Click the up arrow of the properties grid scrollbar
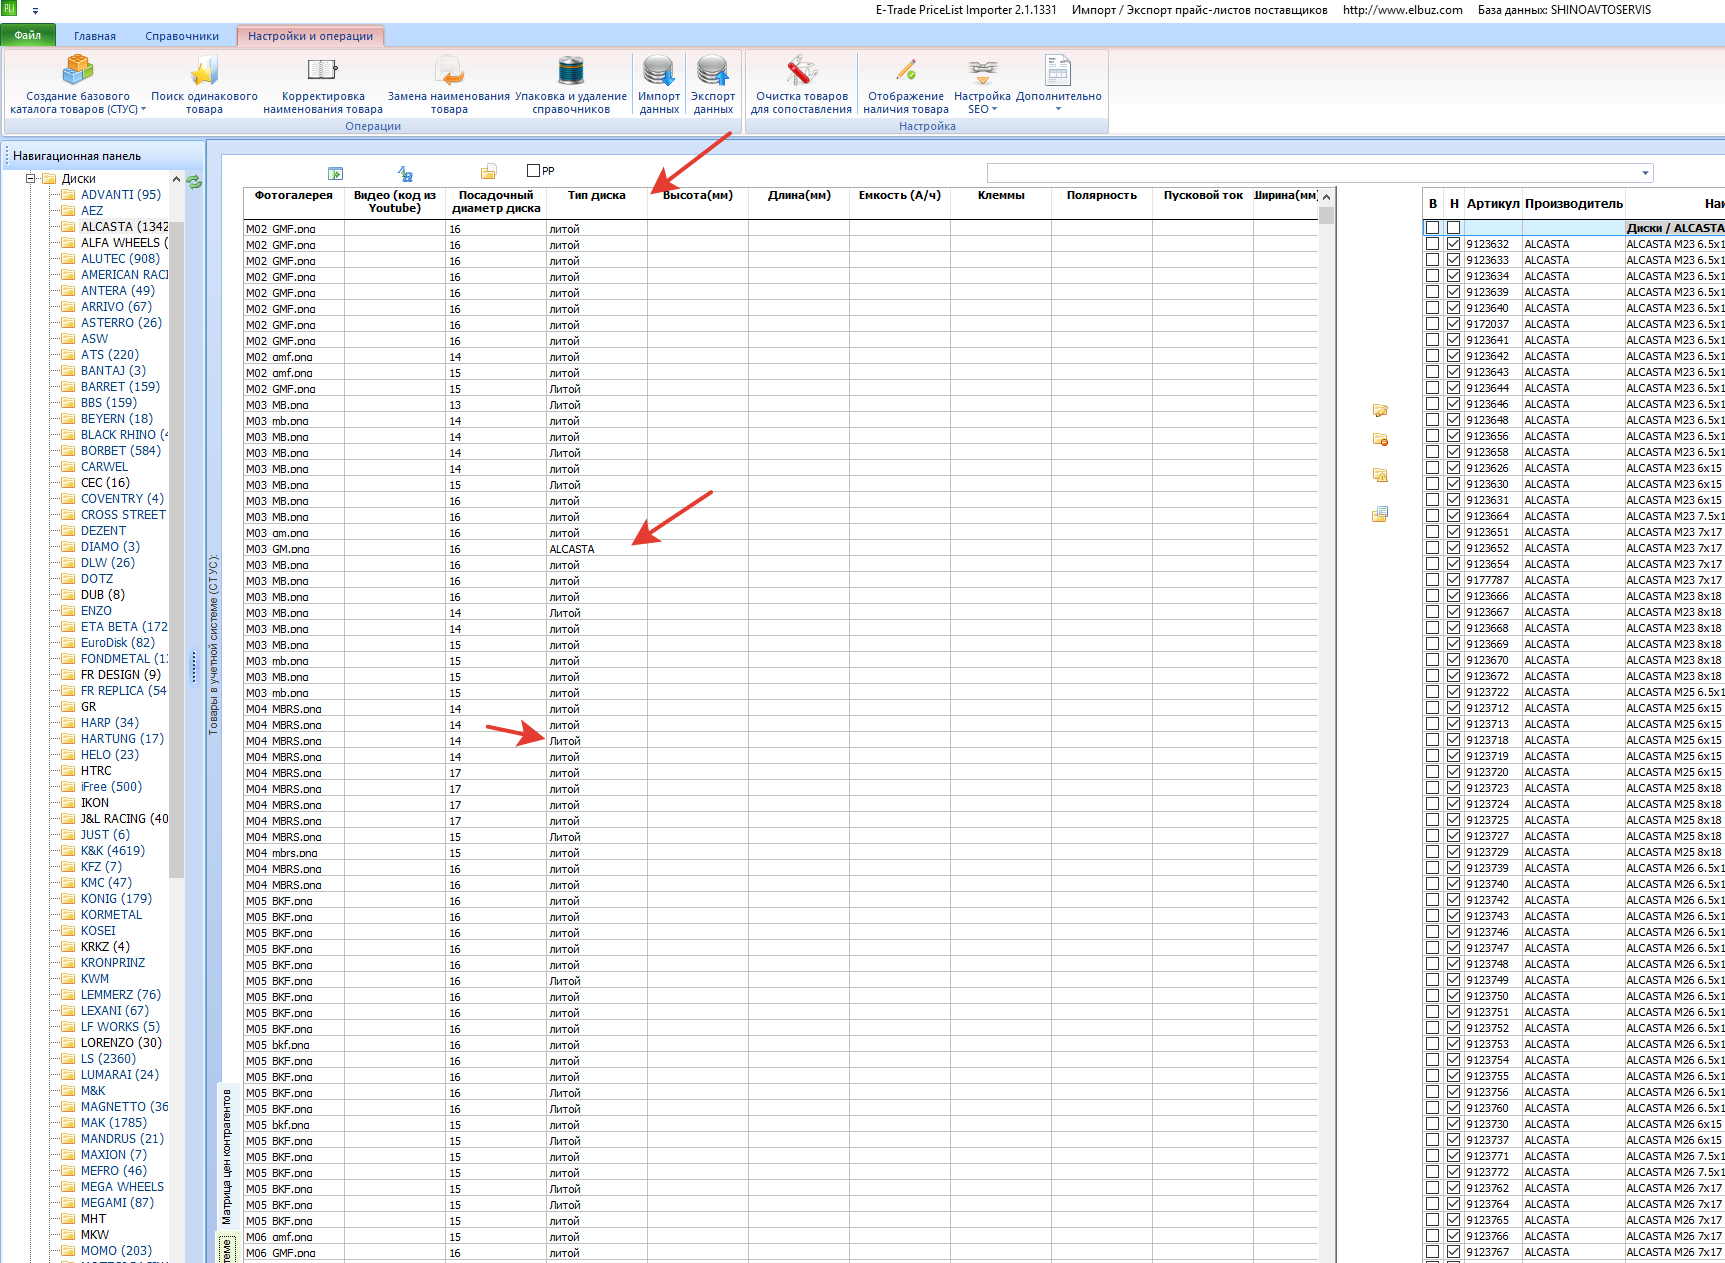Screen dimensions: 1725x1263 click(x=1326, y=197)
